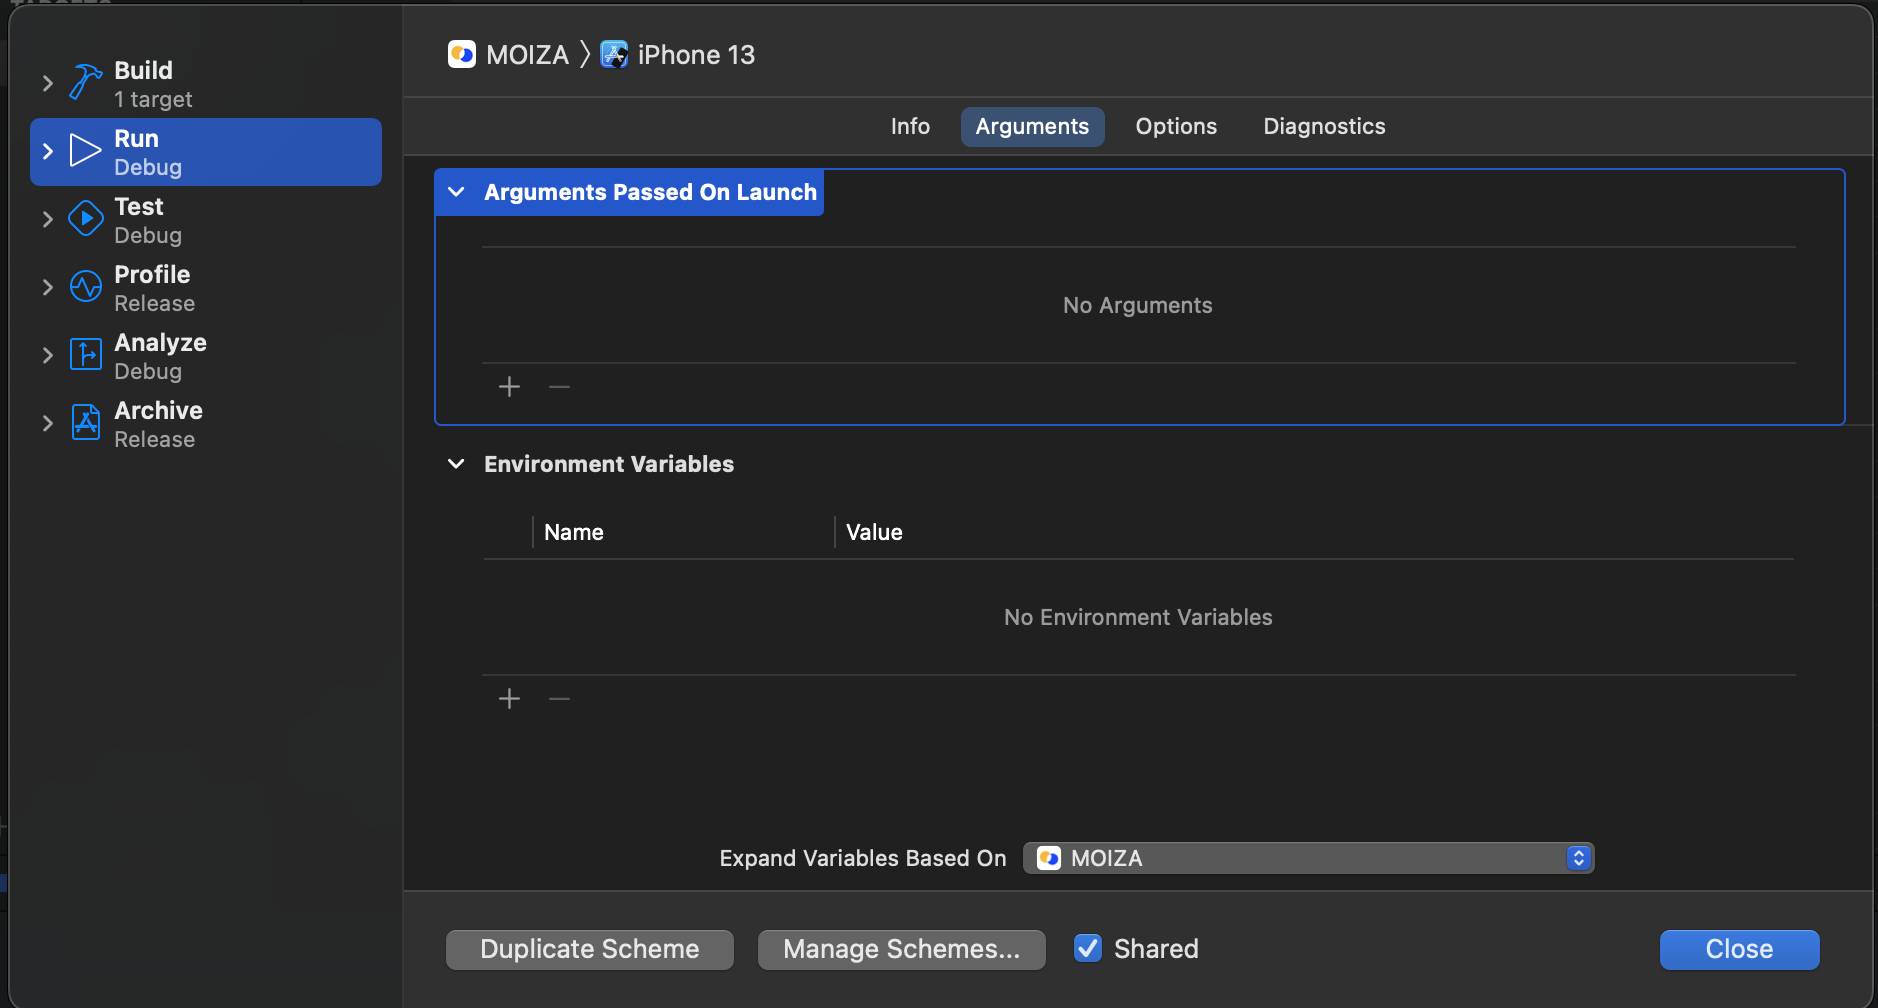Choose iPhone 13 destination in breadcrumb
Screen dimensions: 1878x1008
pyautogui.click(x=678, y=54)
